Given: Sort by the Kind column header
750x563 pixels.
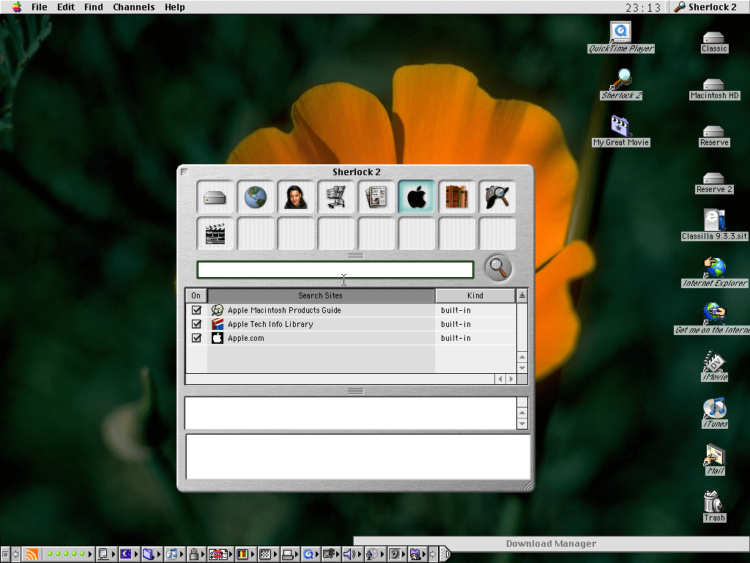Looking at the screenshot, I should coord(475,296).
